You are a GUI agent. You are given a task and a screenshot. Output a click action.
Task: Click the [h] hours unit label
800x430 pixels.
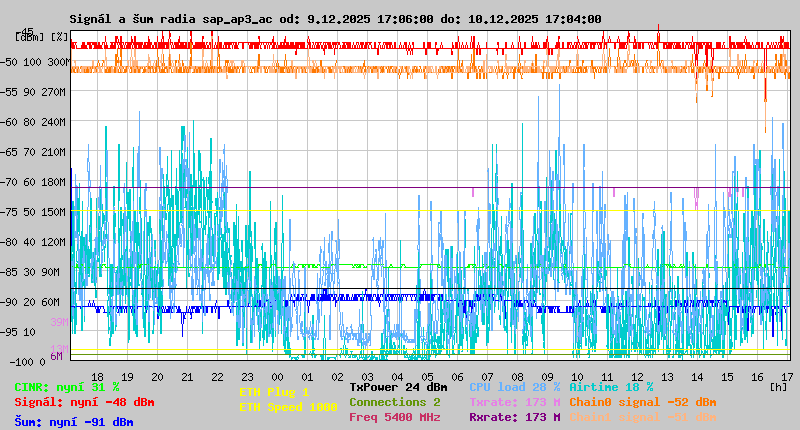pos(778,387)
